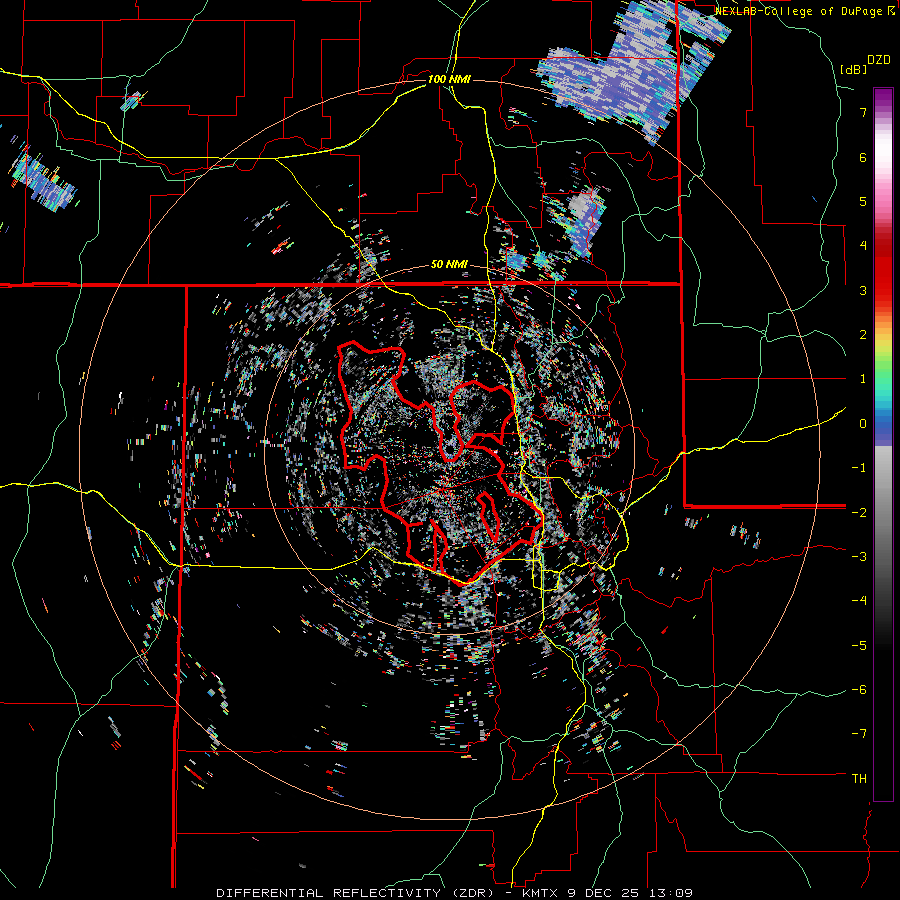The width and height of the screenshot is (900, 900).
Task: Click the -5 value on color scale
Action: click(859, 645)
